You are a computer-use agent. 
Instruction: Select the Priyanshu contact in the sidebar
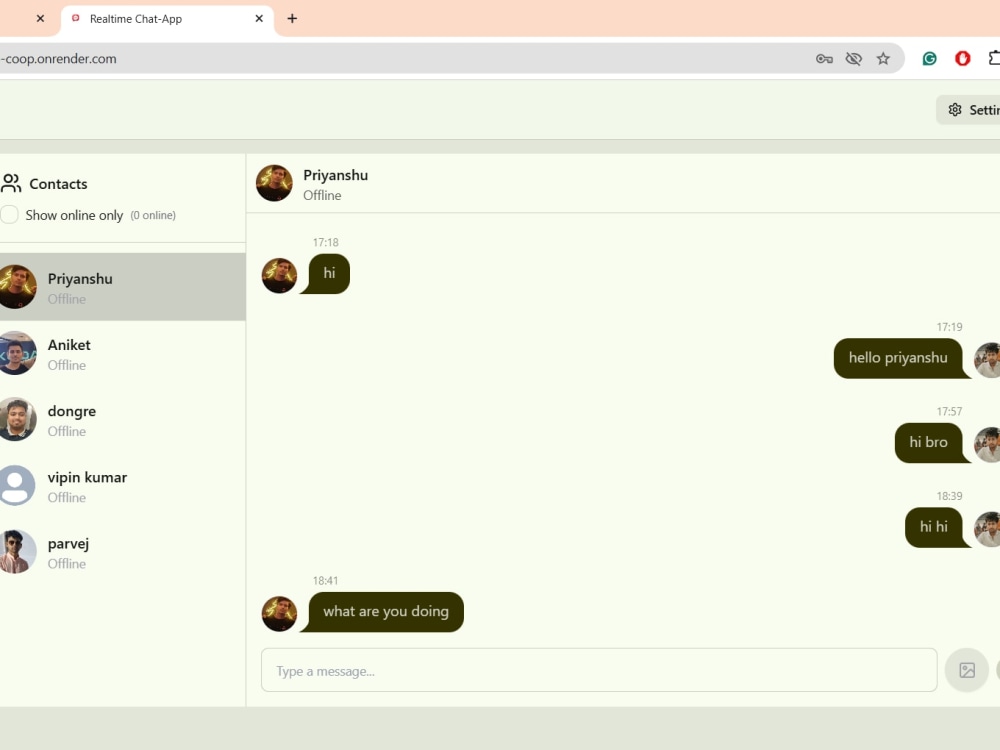pos(122,287)
